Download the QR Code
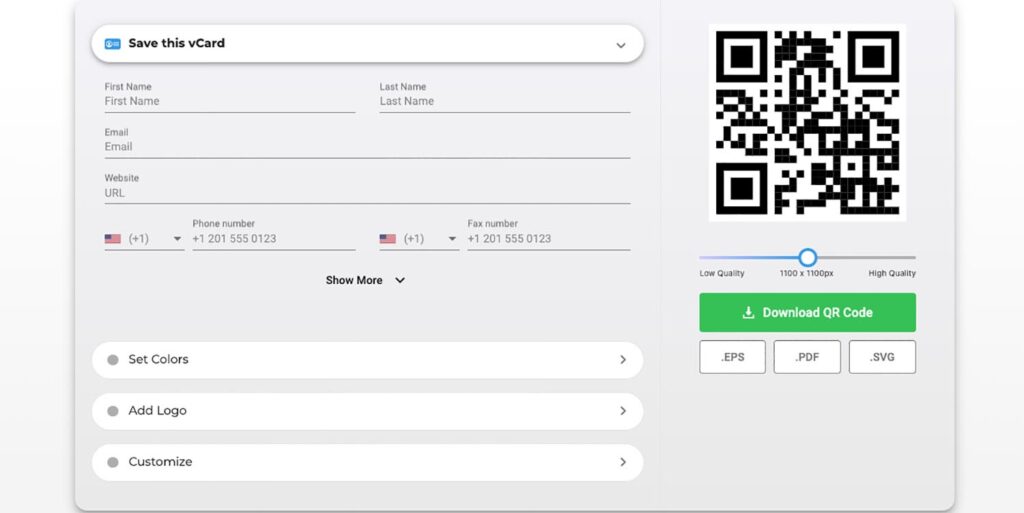1024x513 pixels. [807, 313]
